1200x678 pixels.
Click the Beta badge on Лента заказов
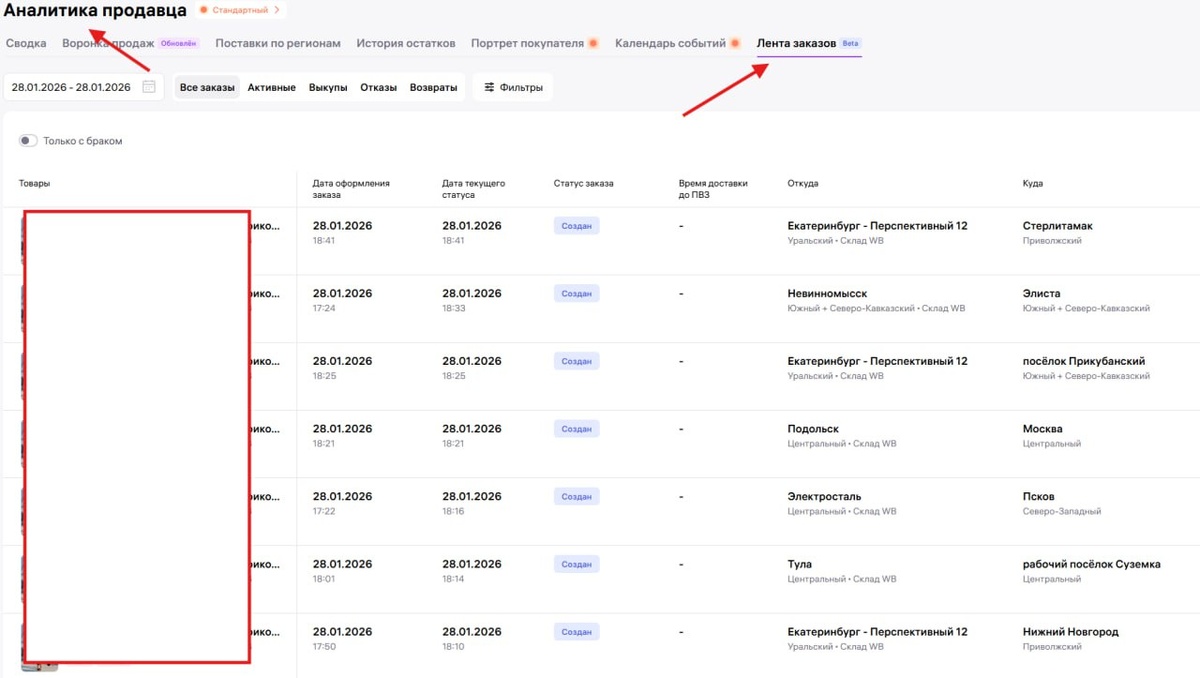[850, 44]
